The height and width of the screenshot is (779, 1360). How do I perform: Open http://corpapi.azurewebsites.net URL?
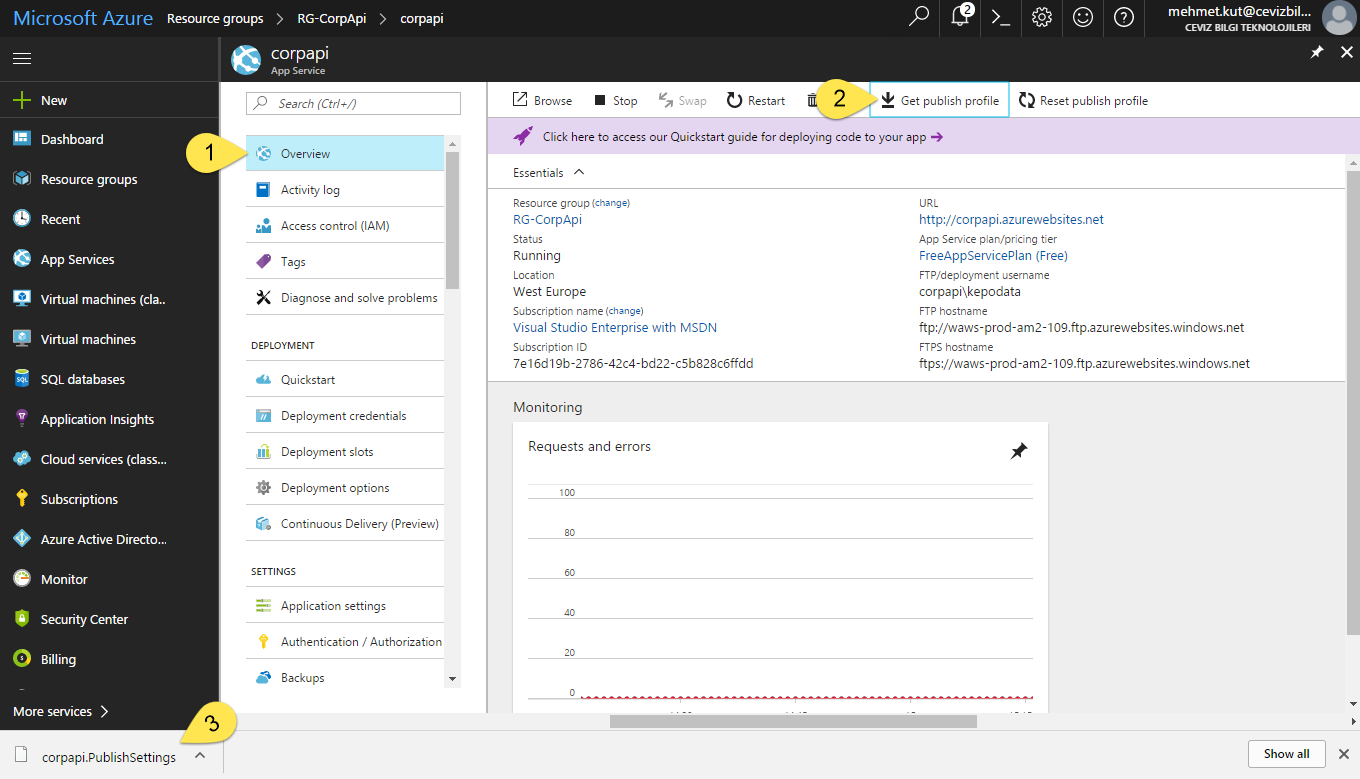[x=1011, y=219]
